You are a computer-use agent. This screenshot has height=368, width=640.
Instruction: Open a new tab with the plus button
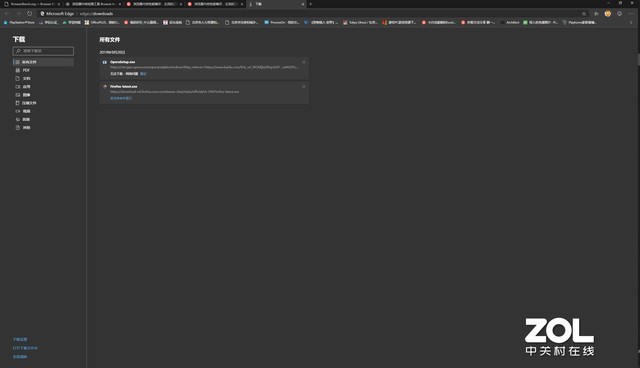[x=311, y=4]
